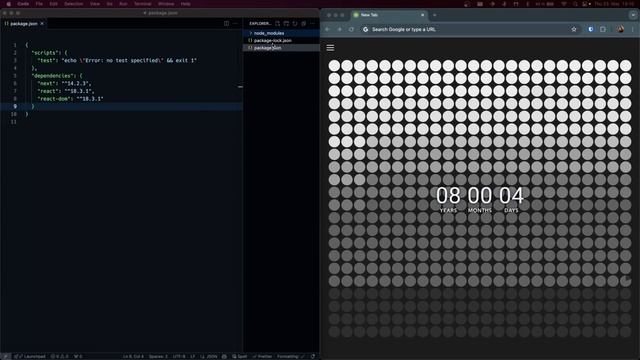Image resolution: width=640 pixels, height=360 pixels.
Task: Click the 00 MONTHS counter
Action: coord(480,200)
